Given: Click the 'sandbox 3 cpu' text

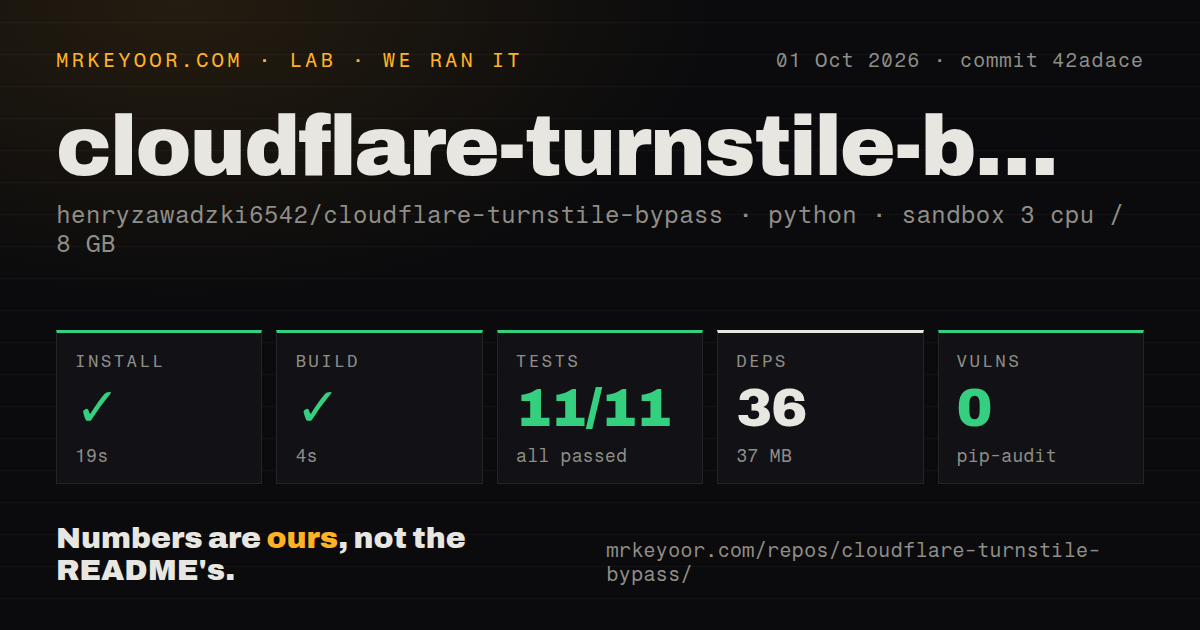Looking at the screenshot, I should [x=998, y=216].
